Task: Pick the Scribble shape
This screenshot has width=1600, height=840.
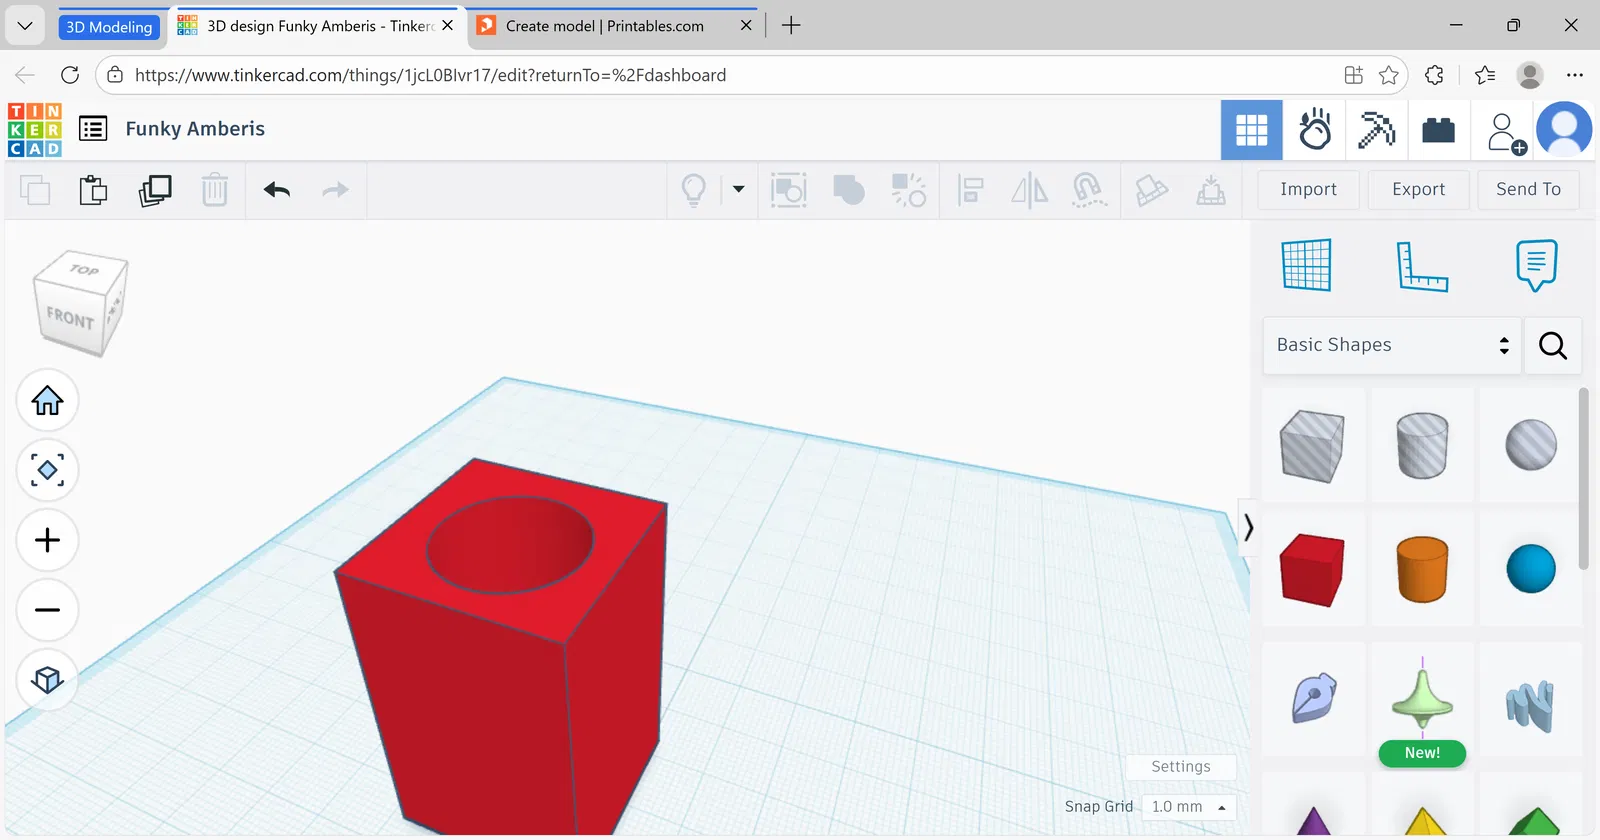Action: tap(1312, 698)
